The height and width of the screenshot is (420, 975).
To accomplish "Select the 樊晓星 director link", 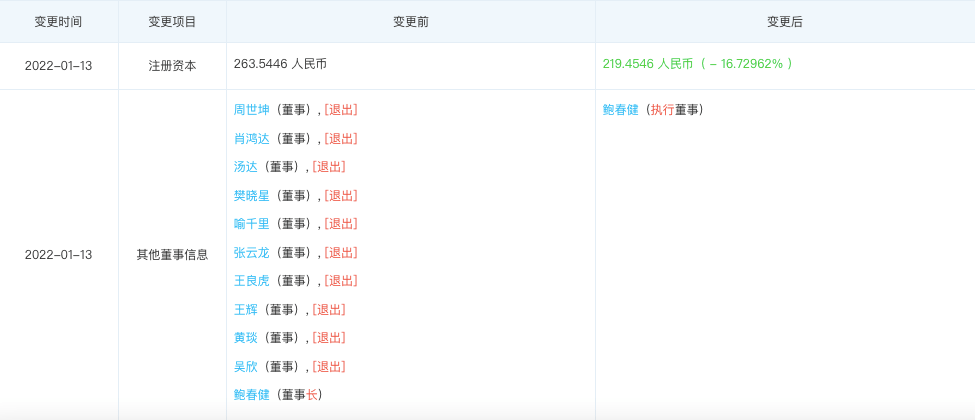I will point(251,196).
